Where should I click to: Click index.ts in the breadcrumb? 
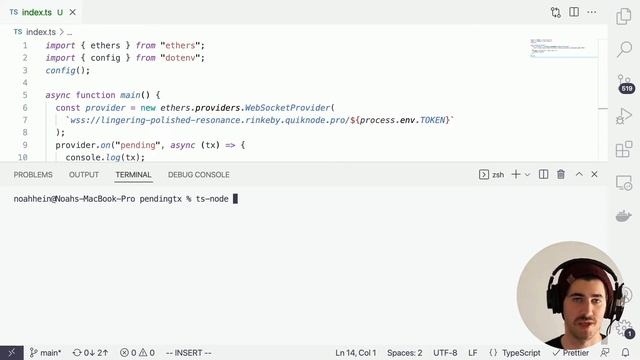[x=41, y=32]
